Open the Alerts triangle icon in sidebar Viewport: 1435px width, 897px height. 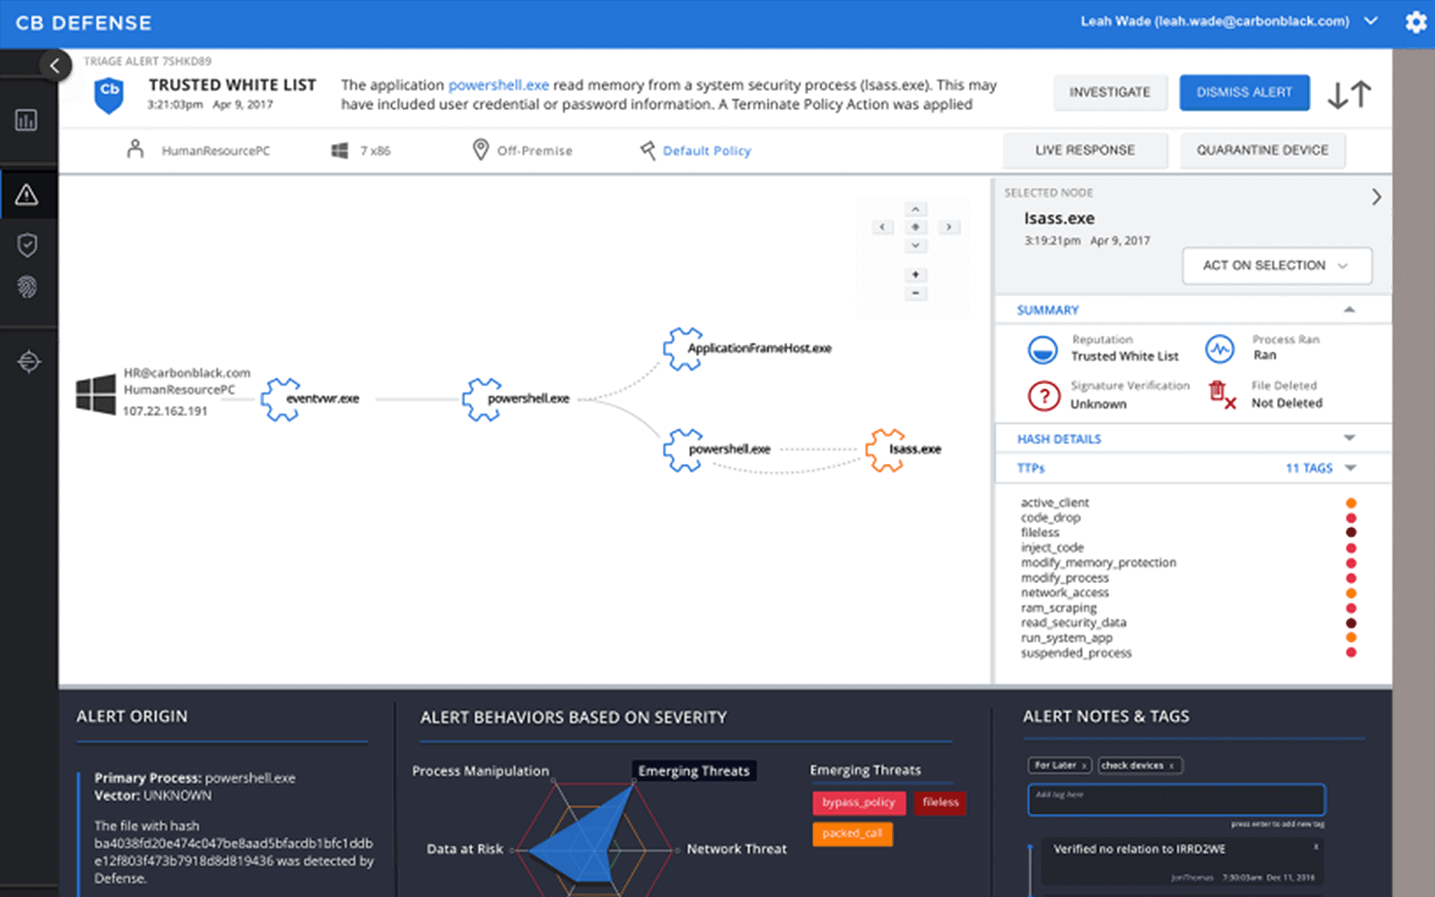coord(27,195)
